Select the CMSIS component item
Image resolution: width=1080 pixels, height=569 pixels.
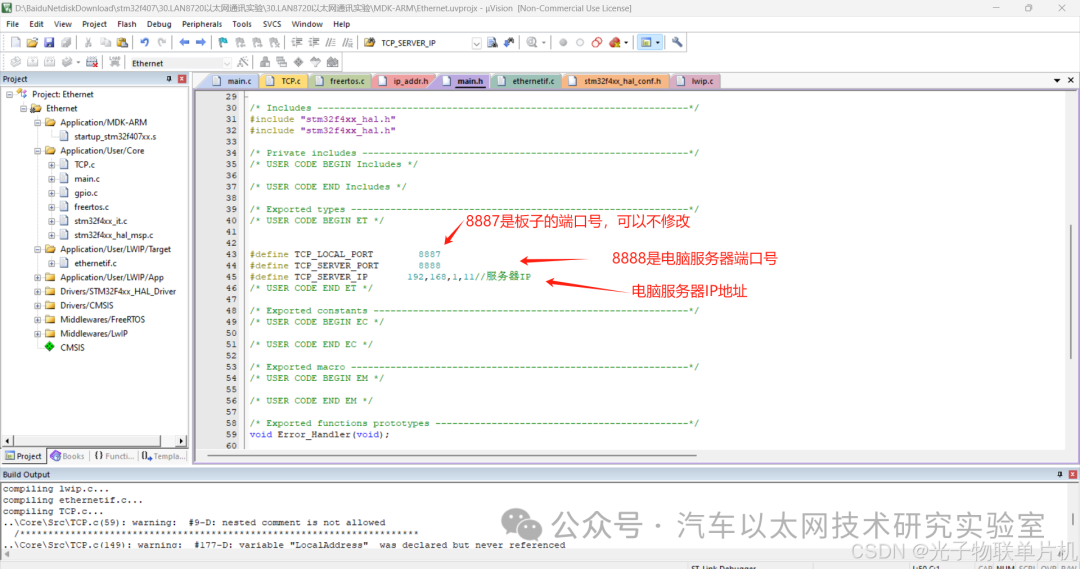coord(72,348)
